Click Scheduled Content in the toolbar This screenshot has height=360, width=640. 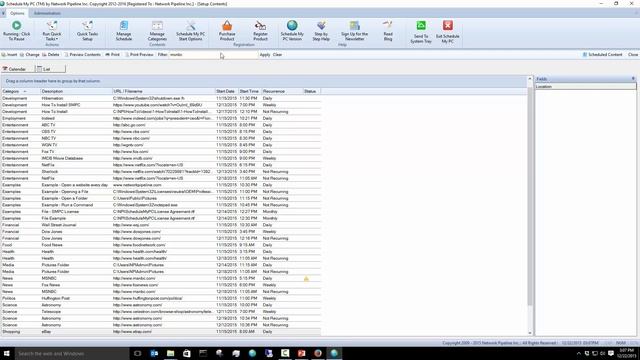pos(602,54)
